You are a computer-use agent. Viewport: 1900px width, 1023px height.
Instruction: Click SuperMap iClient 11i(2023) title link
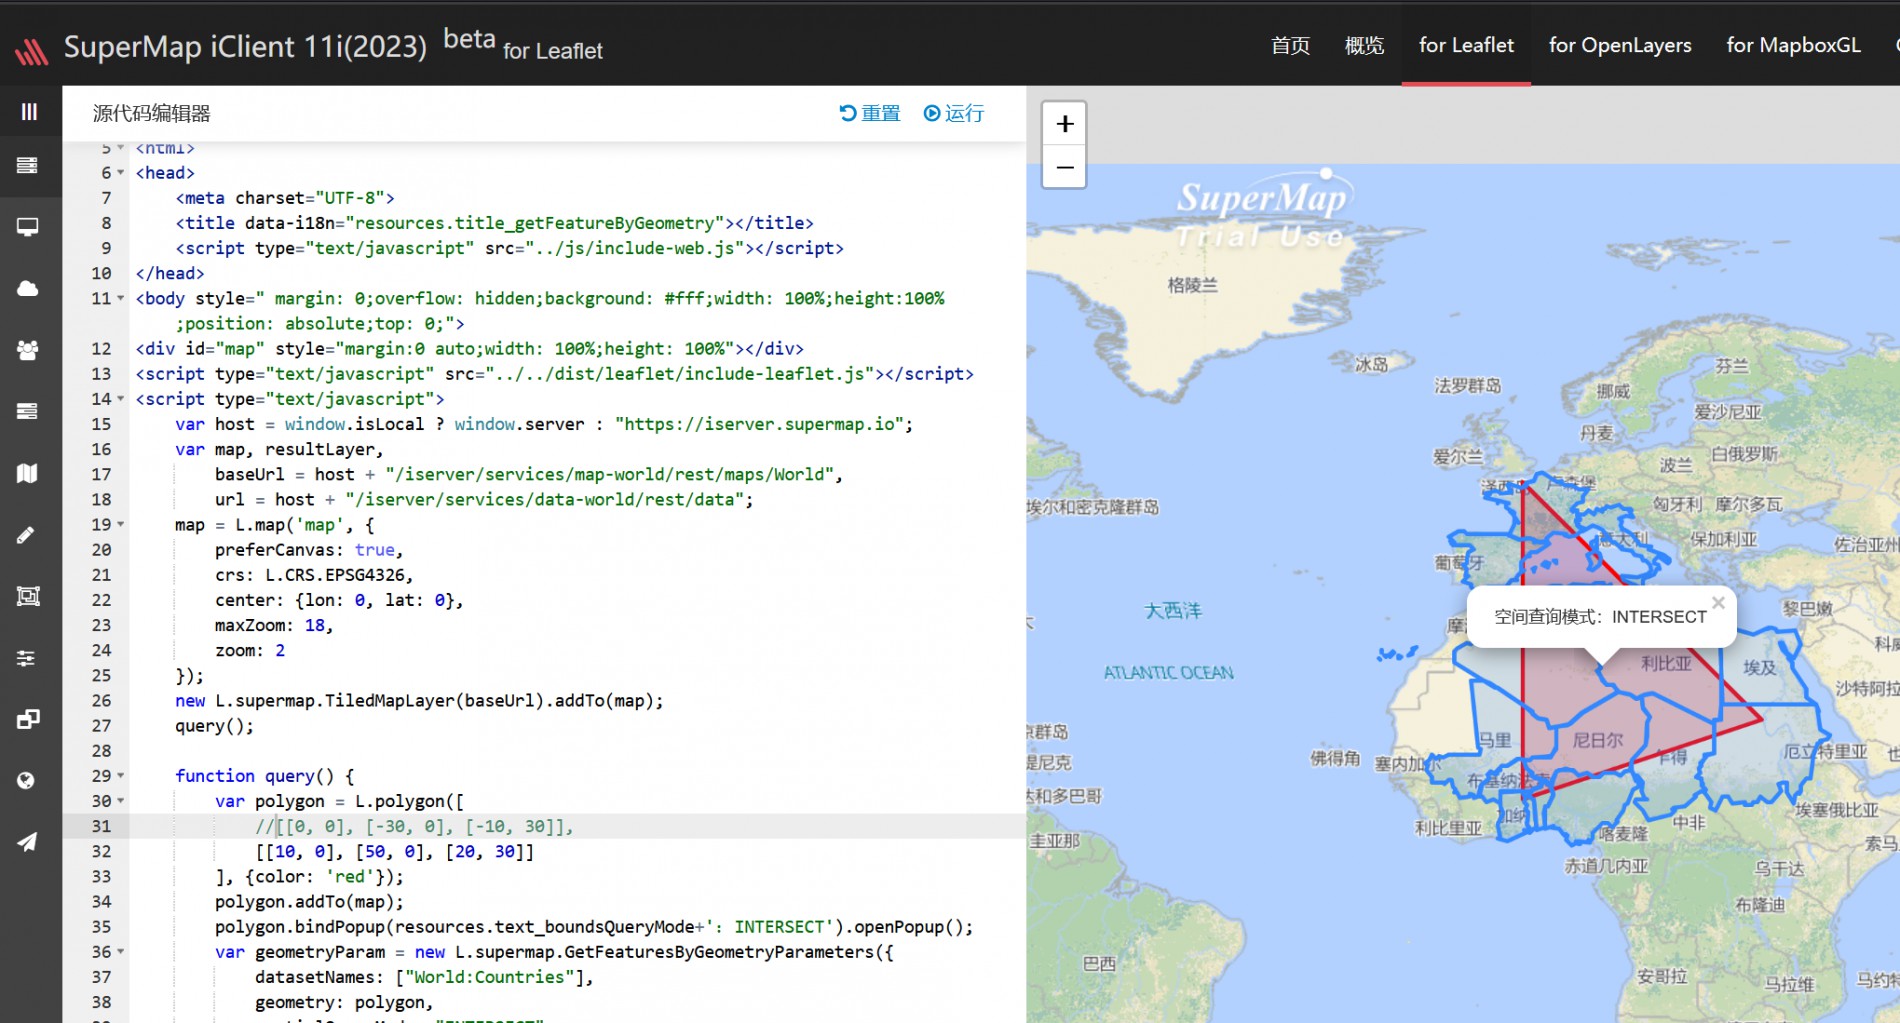(x=245, y=46)
